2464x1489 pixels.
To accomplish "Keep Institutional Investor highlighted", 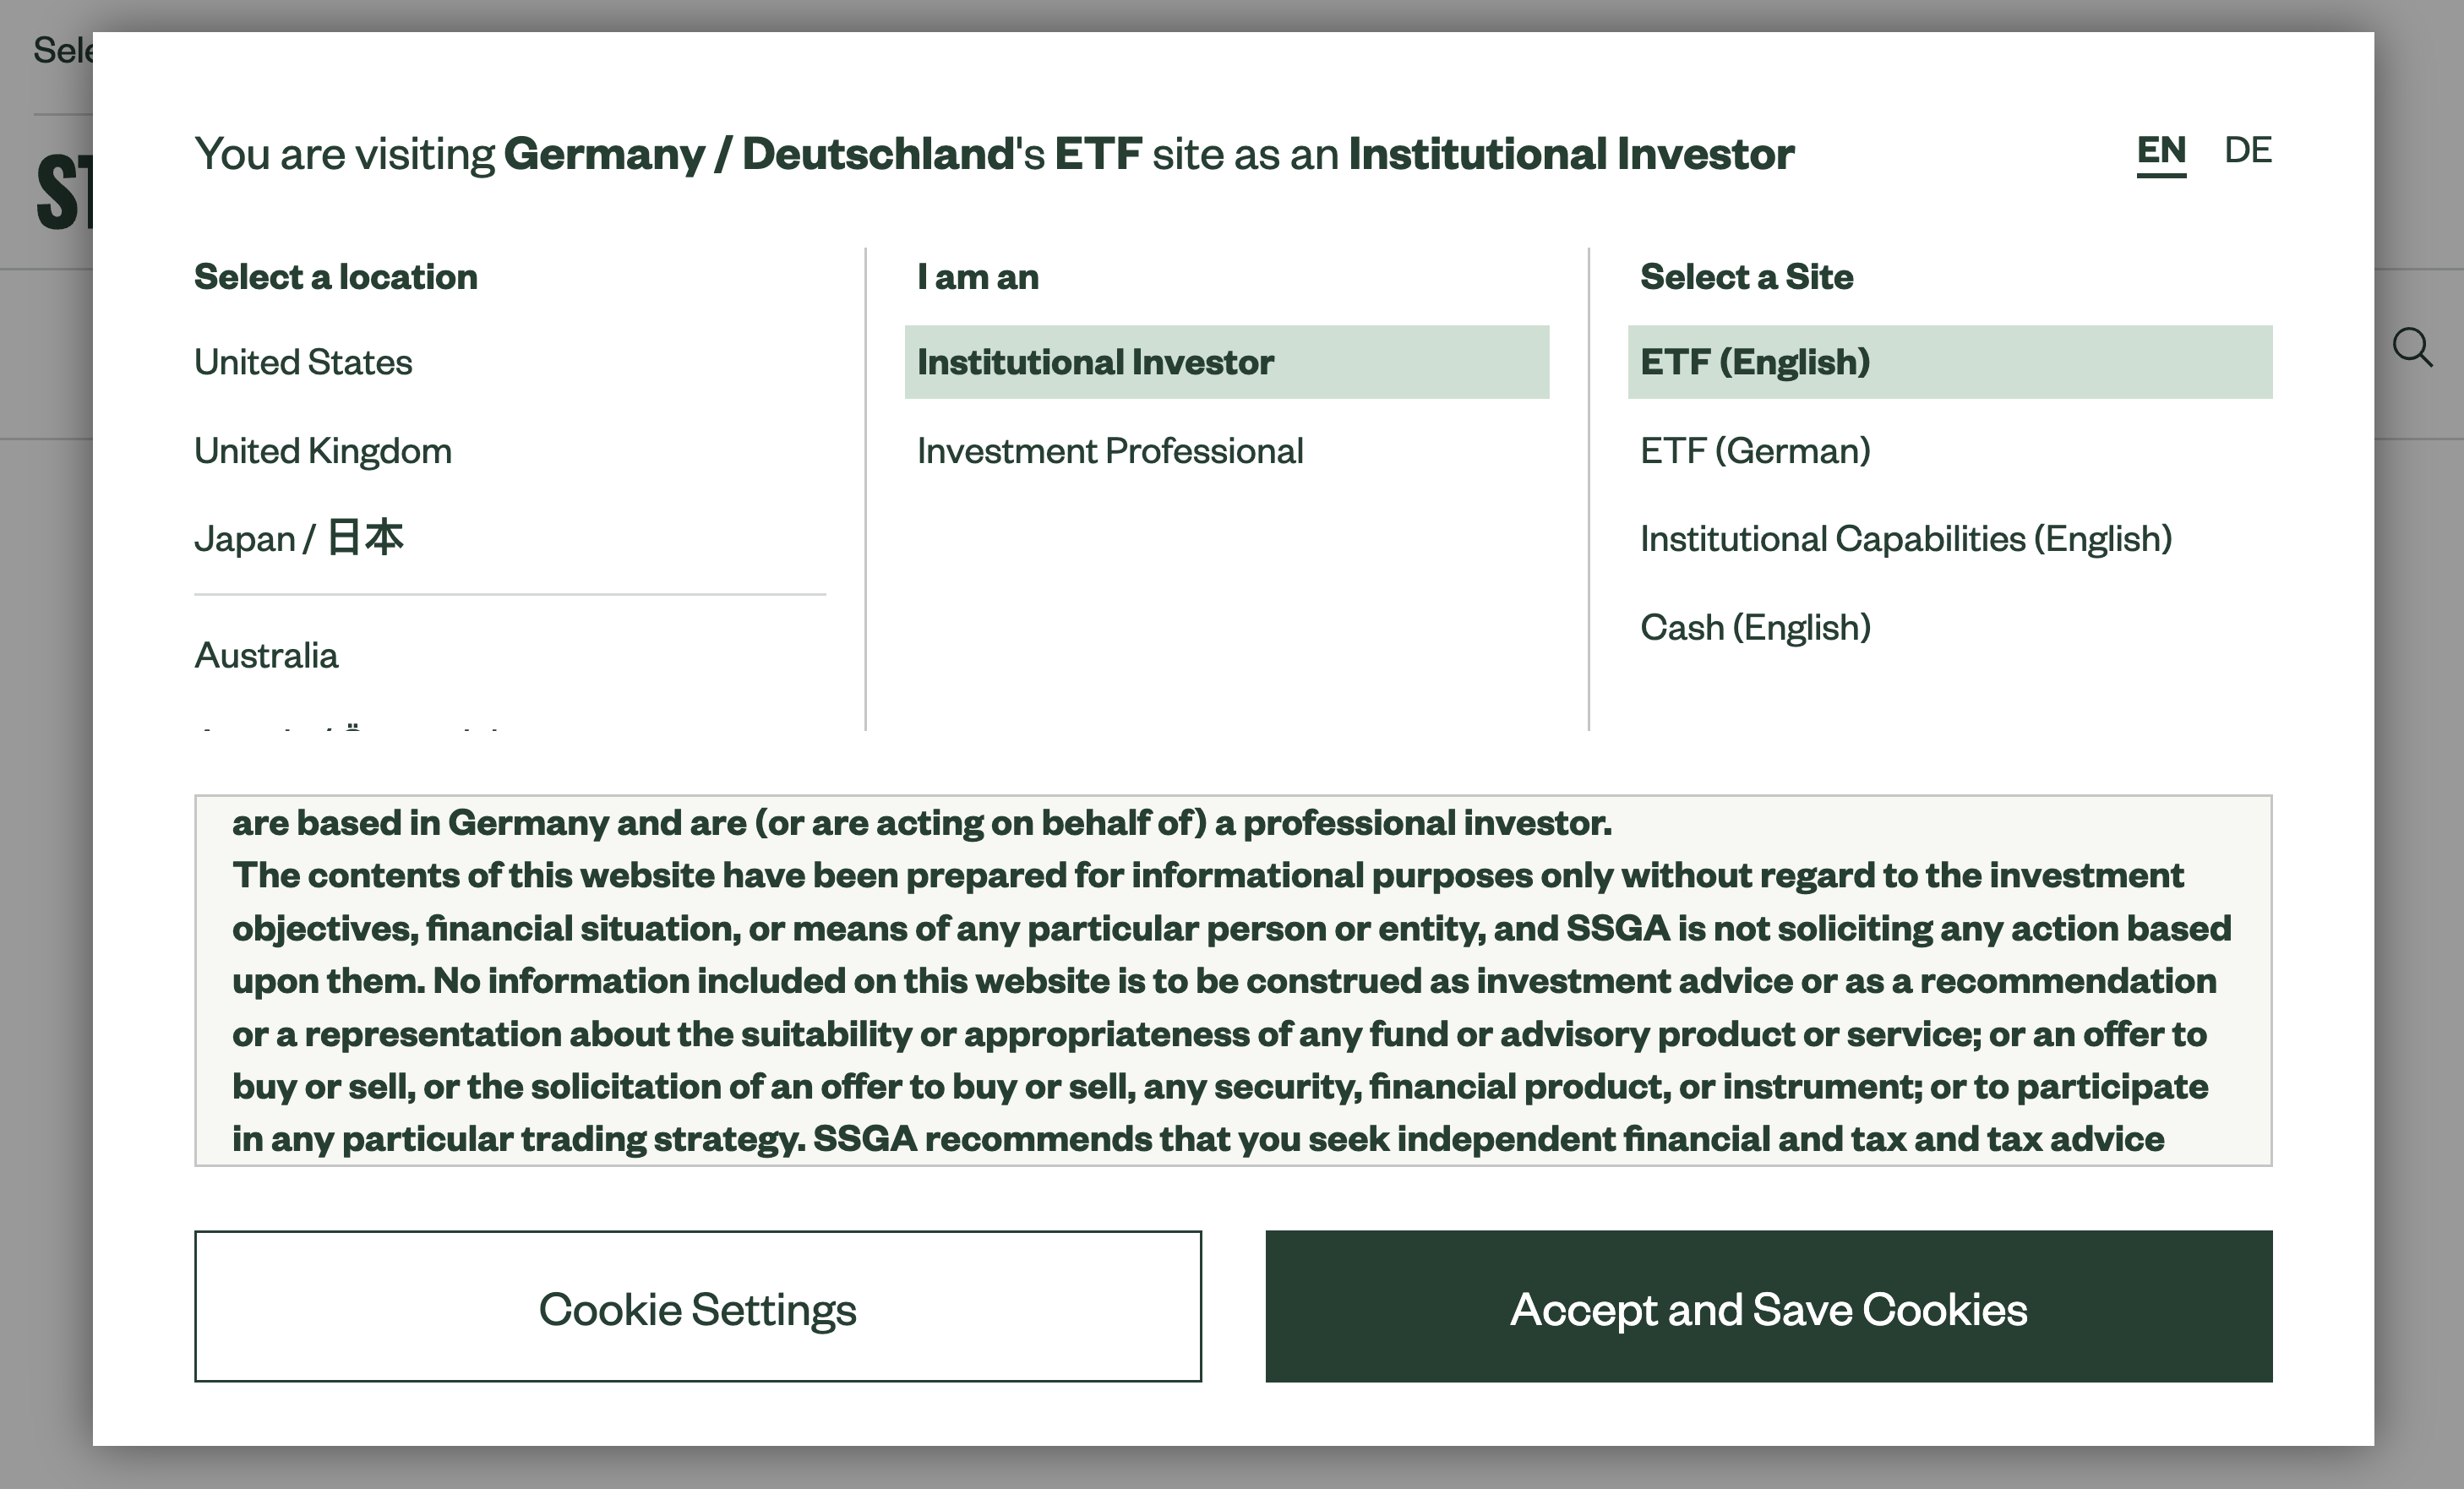I will (1096, 362).
